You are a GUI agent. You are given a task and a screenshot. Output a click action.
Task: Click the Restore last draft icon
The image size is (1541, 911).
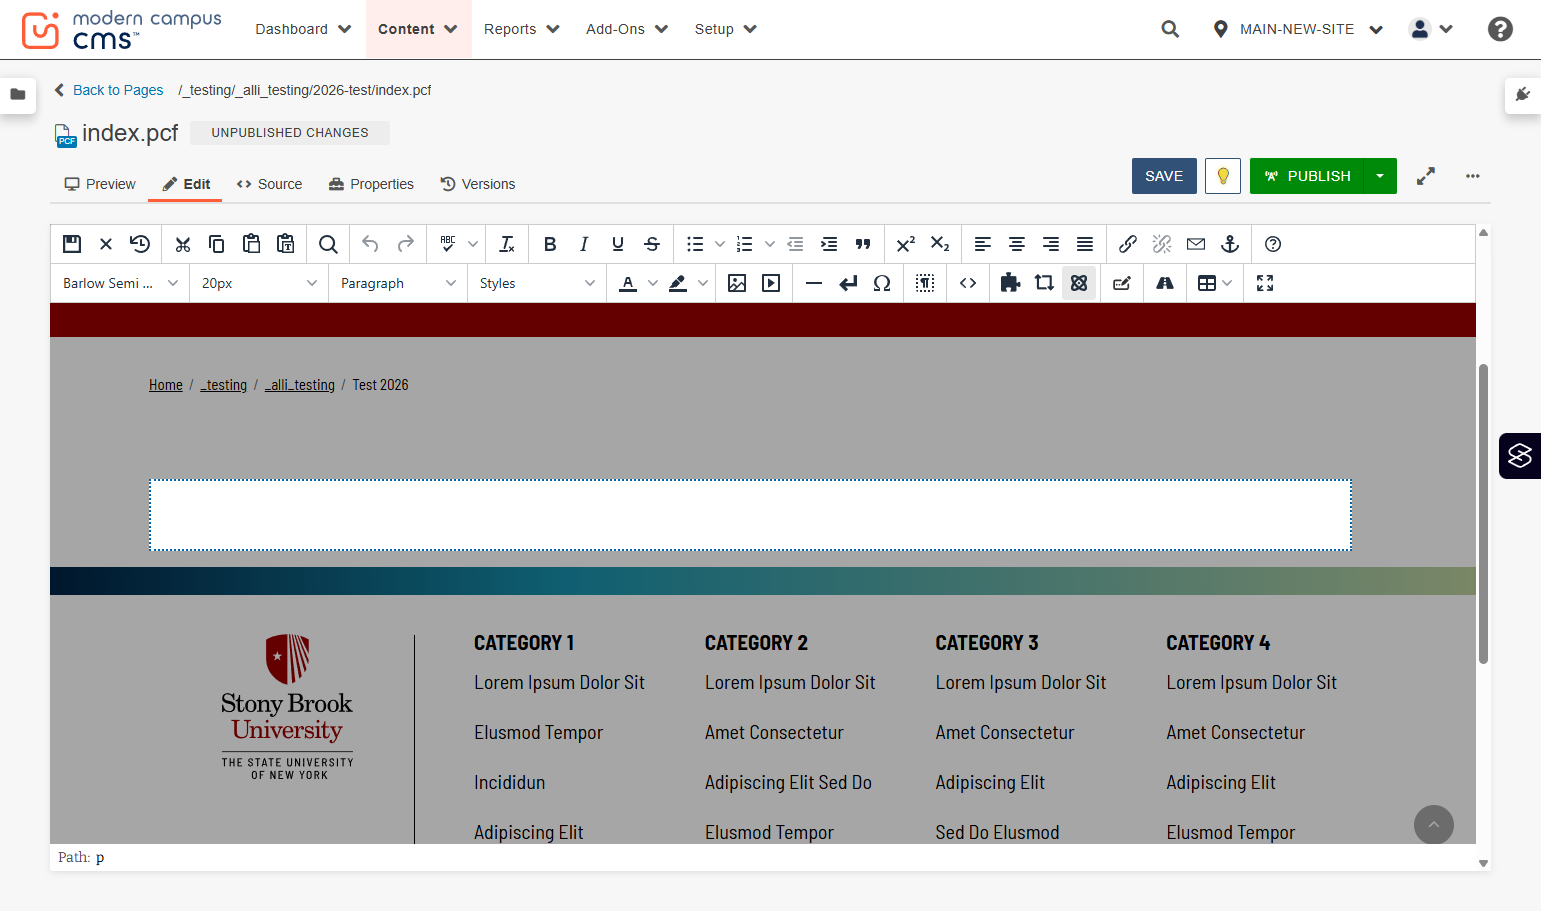pyautogui.click(x=140, y=244)
